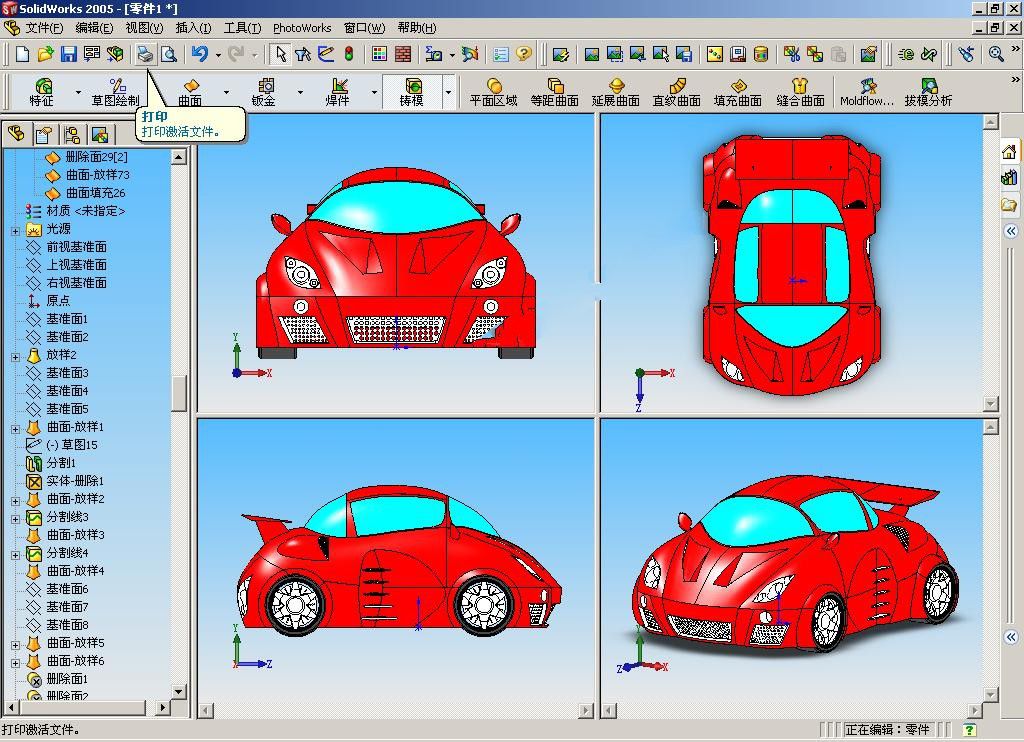Click the 填充曲面 fill surface button
This screenshot has width=1024, height=742.
(x=738, y=92)
